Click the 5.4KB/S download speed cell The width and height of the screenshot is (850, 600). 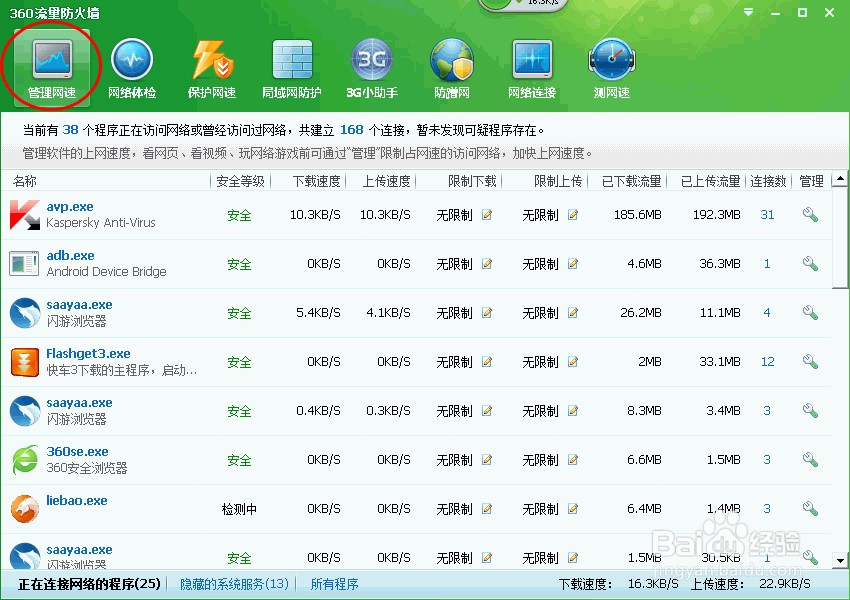pyautogui.click(x=318, y=313)
